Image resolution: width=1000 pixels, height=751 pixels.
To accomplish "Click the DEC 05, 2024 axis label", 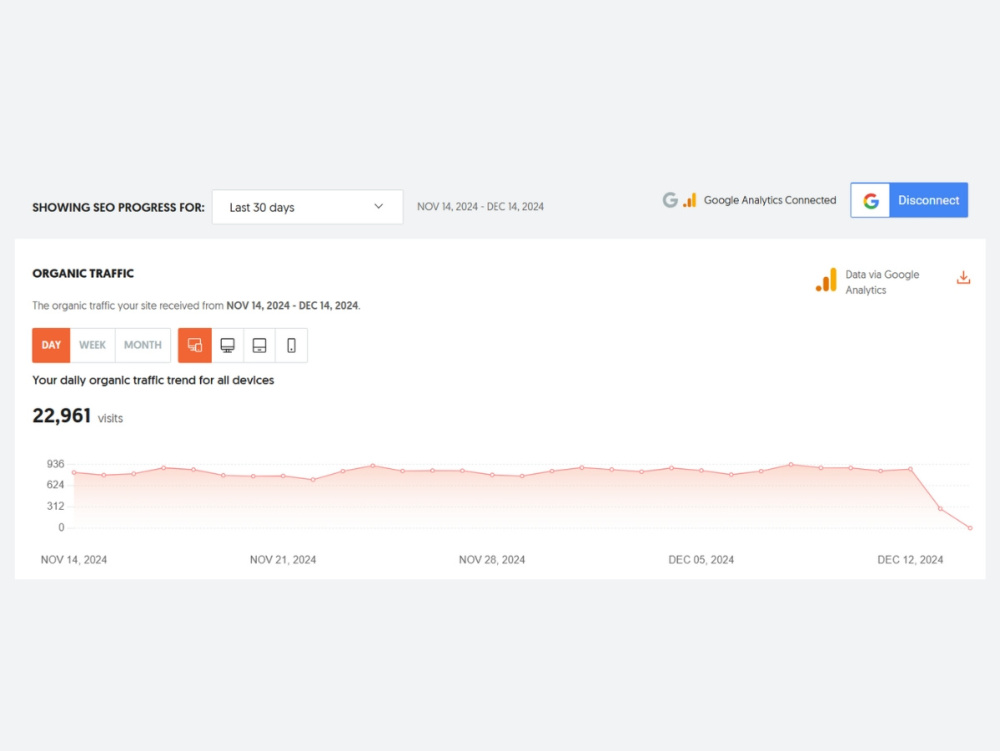I will pos(701,560).
